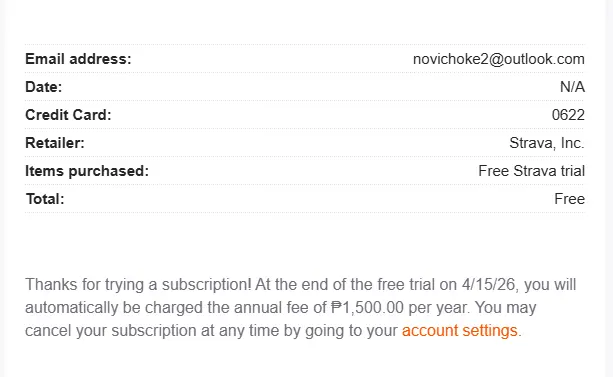Click the Total label
The height and width of the screenshot is (377, 613).
click(45, 199)
